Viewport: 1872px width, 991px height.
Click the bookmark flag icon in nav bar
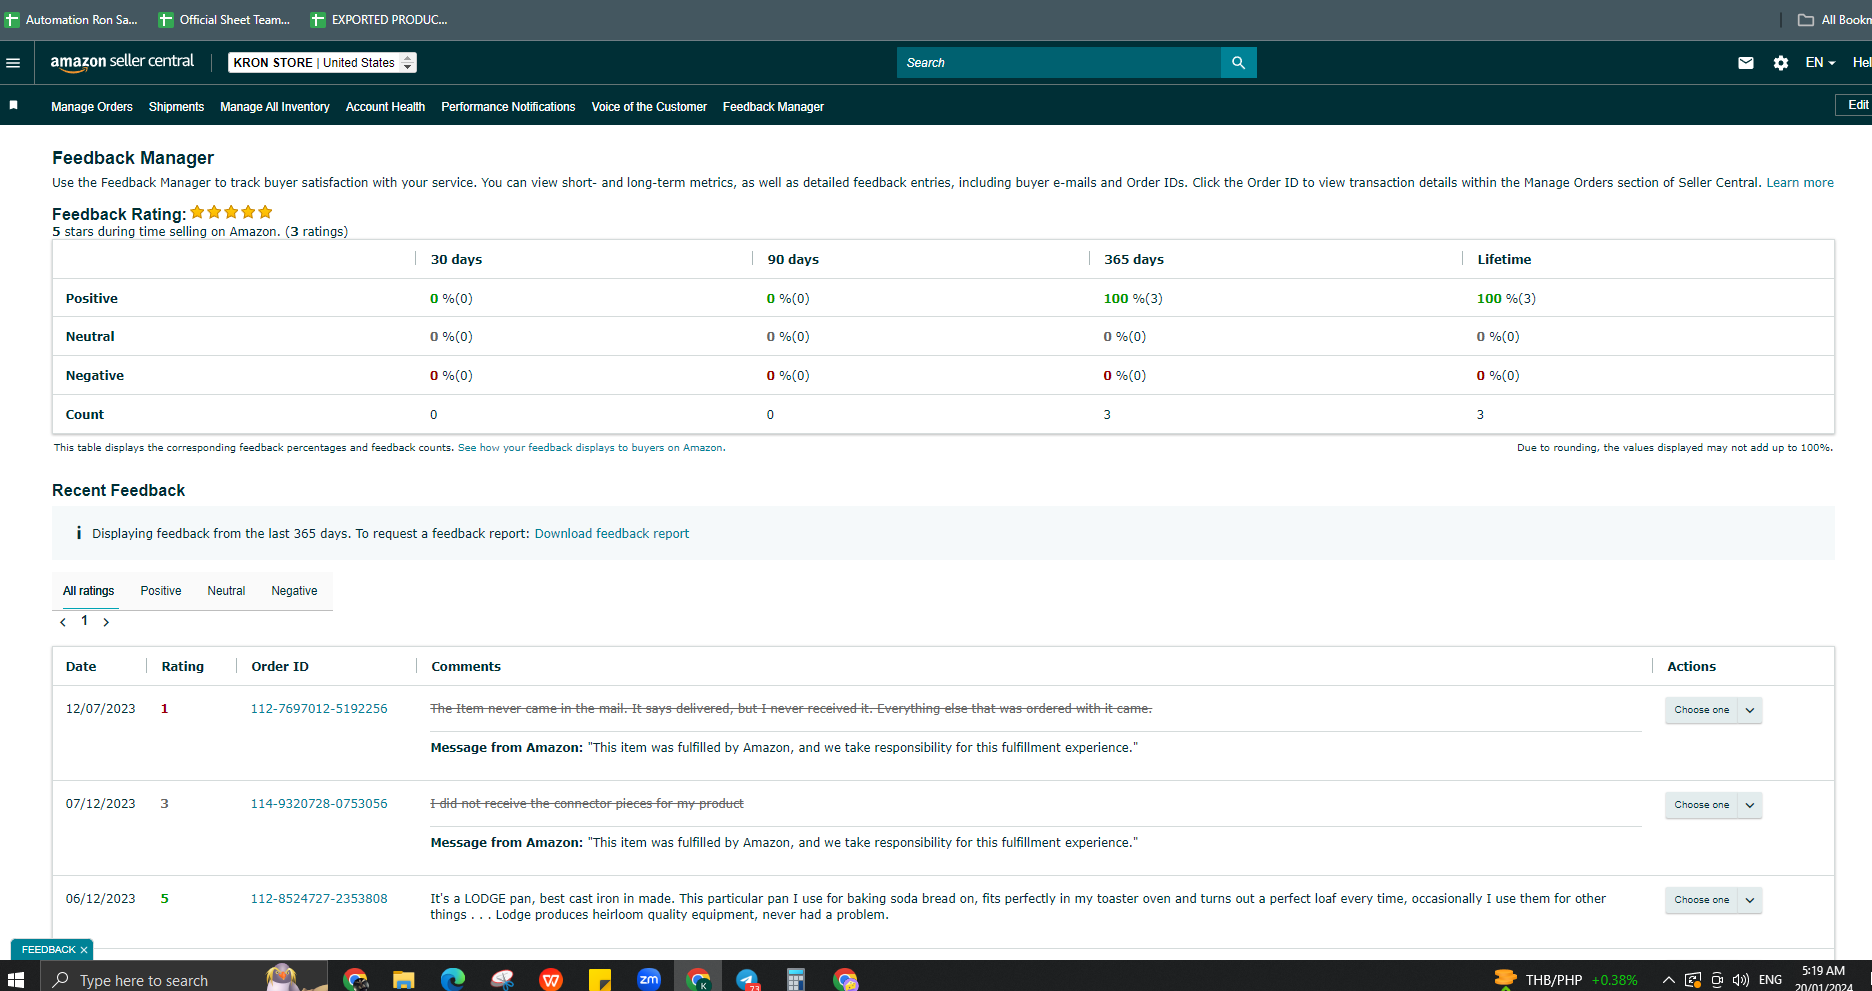coord(13,105)
